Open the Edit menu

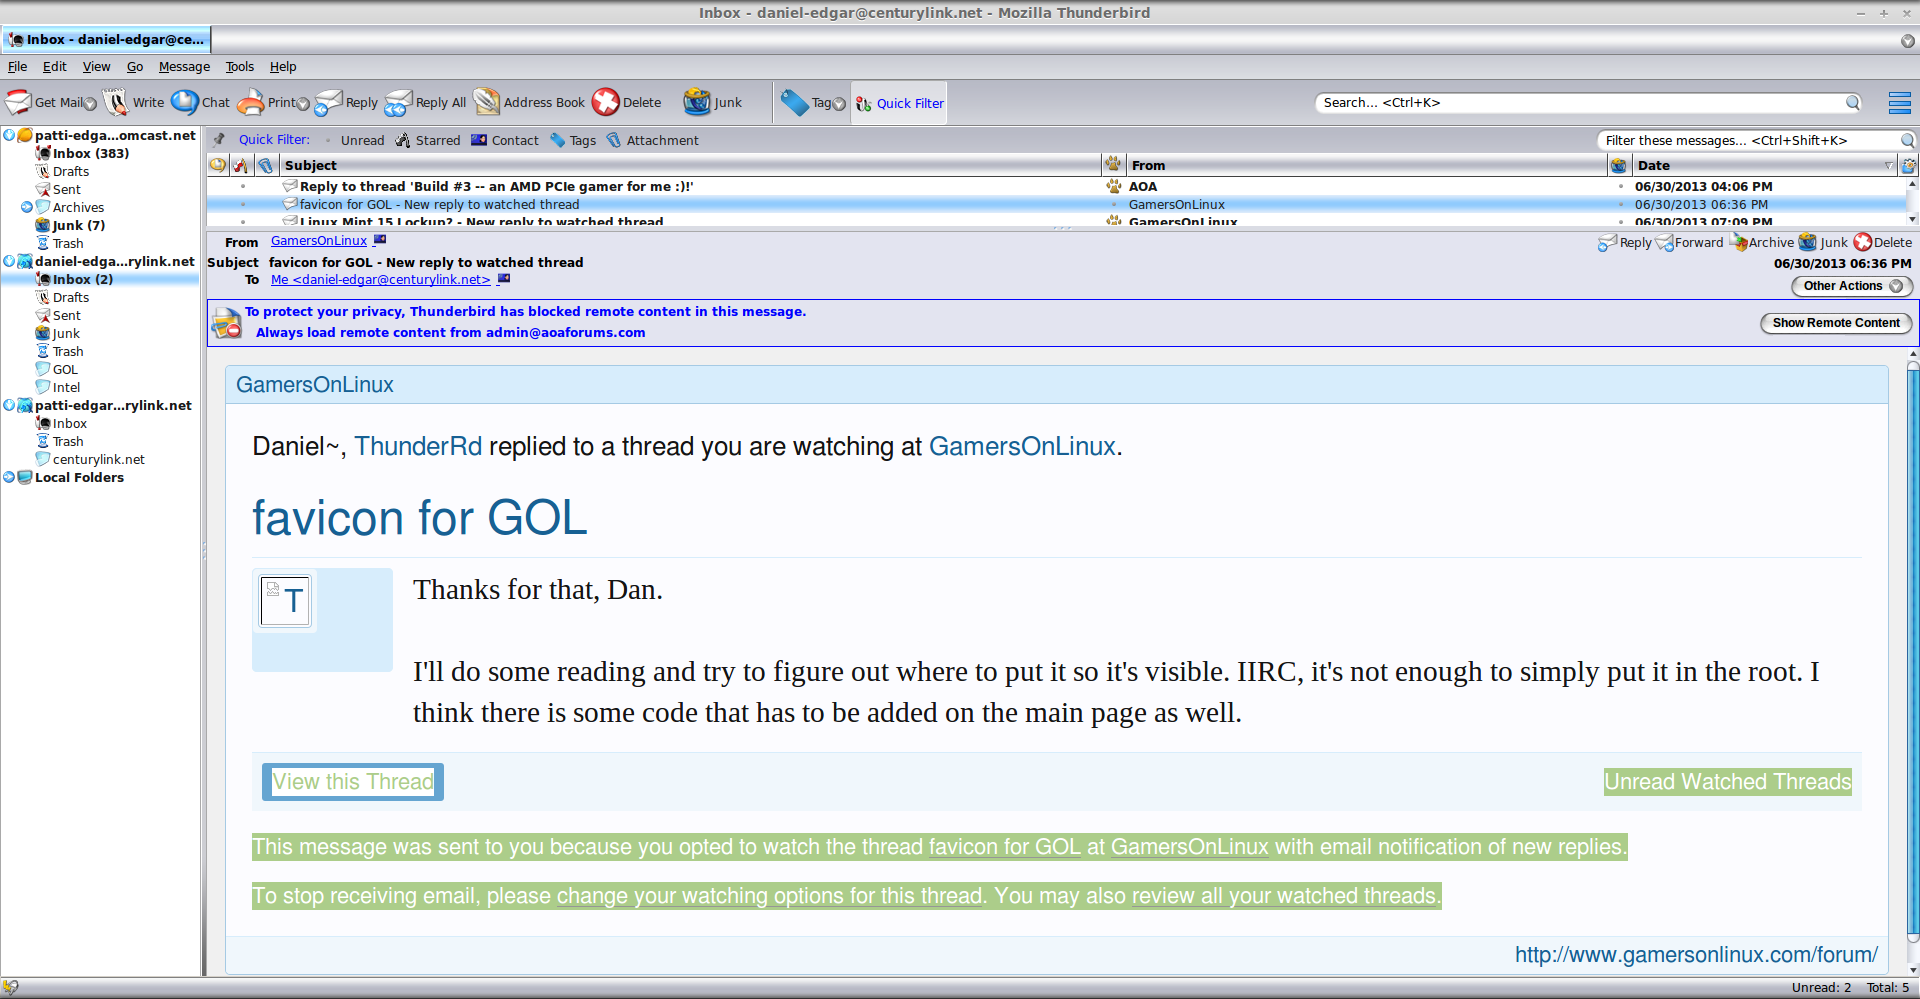click(x=55, y=67)
